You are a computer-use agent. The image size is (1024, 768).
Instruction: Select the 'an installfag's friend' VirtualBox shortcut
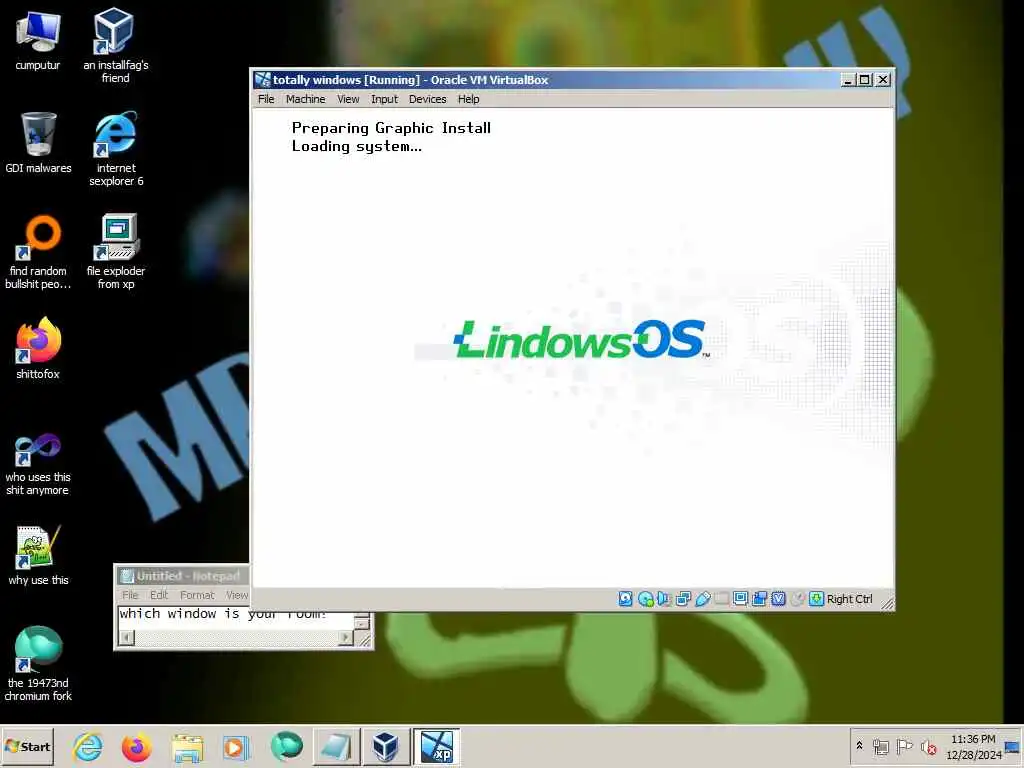tap(116, 44)
